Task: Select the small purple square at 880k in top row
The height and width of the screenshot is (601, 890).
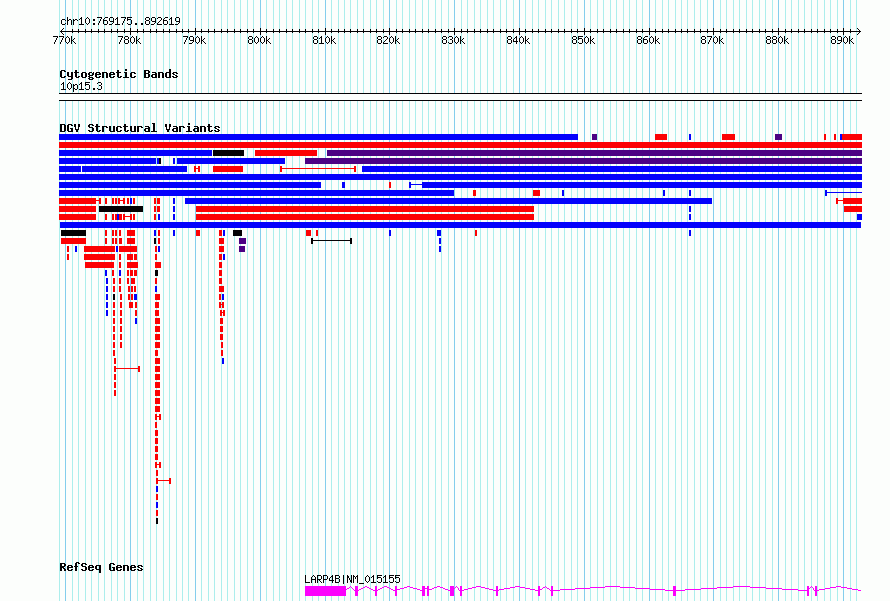Action: 778,137
